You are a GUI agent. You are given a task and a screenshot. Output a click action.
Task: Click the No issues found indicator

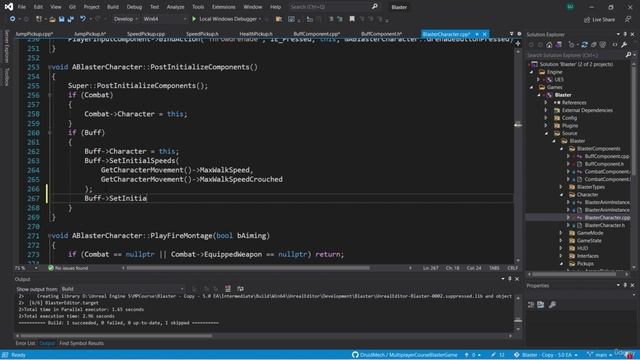[68, 268]
